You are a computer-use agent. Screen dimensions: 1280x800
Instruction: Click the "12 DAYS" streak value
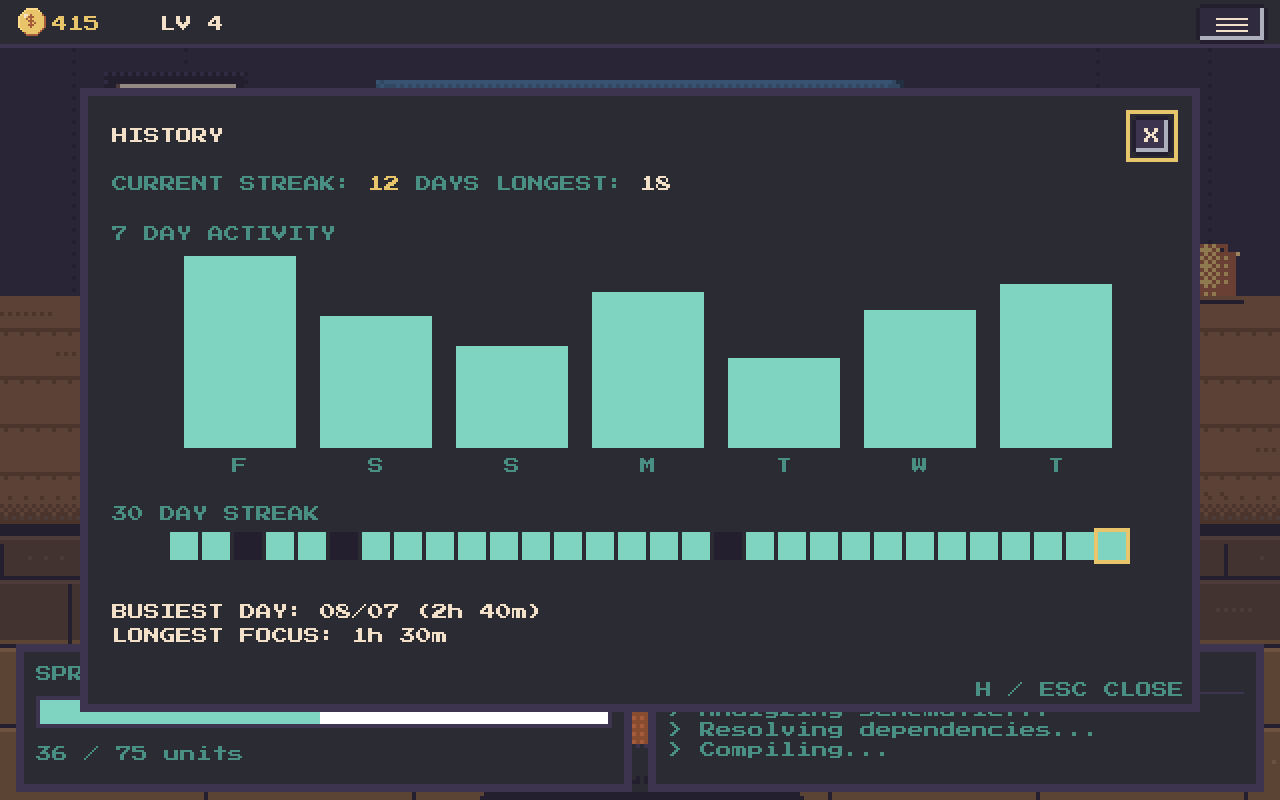(x=424, y=183)
